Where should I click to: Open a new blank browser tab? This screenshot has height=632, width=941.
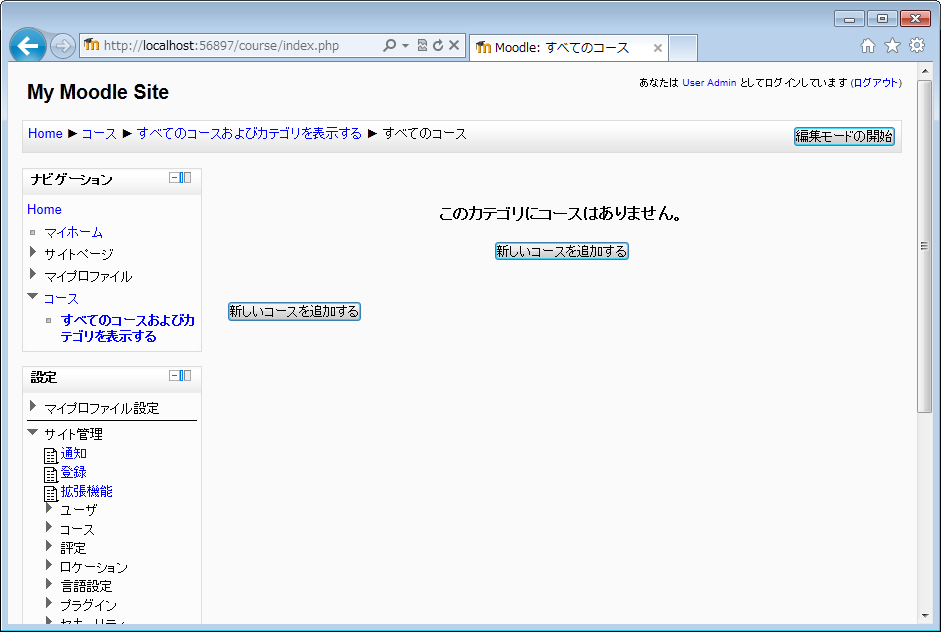(683, 47)
